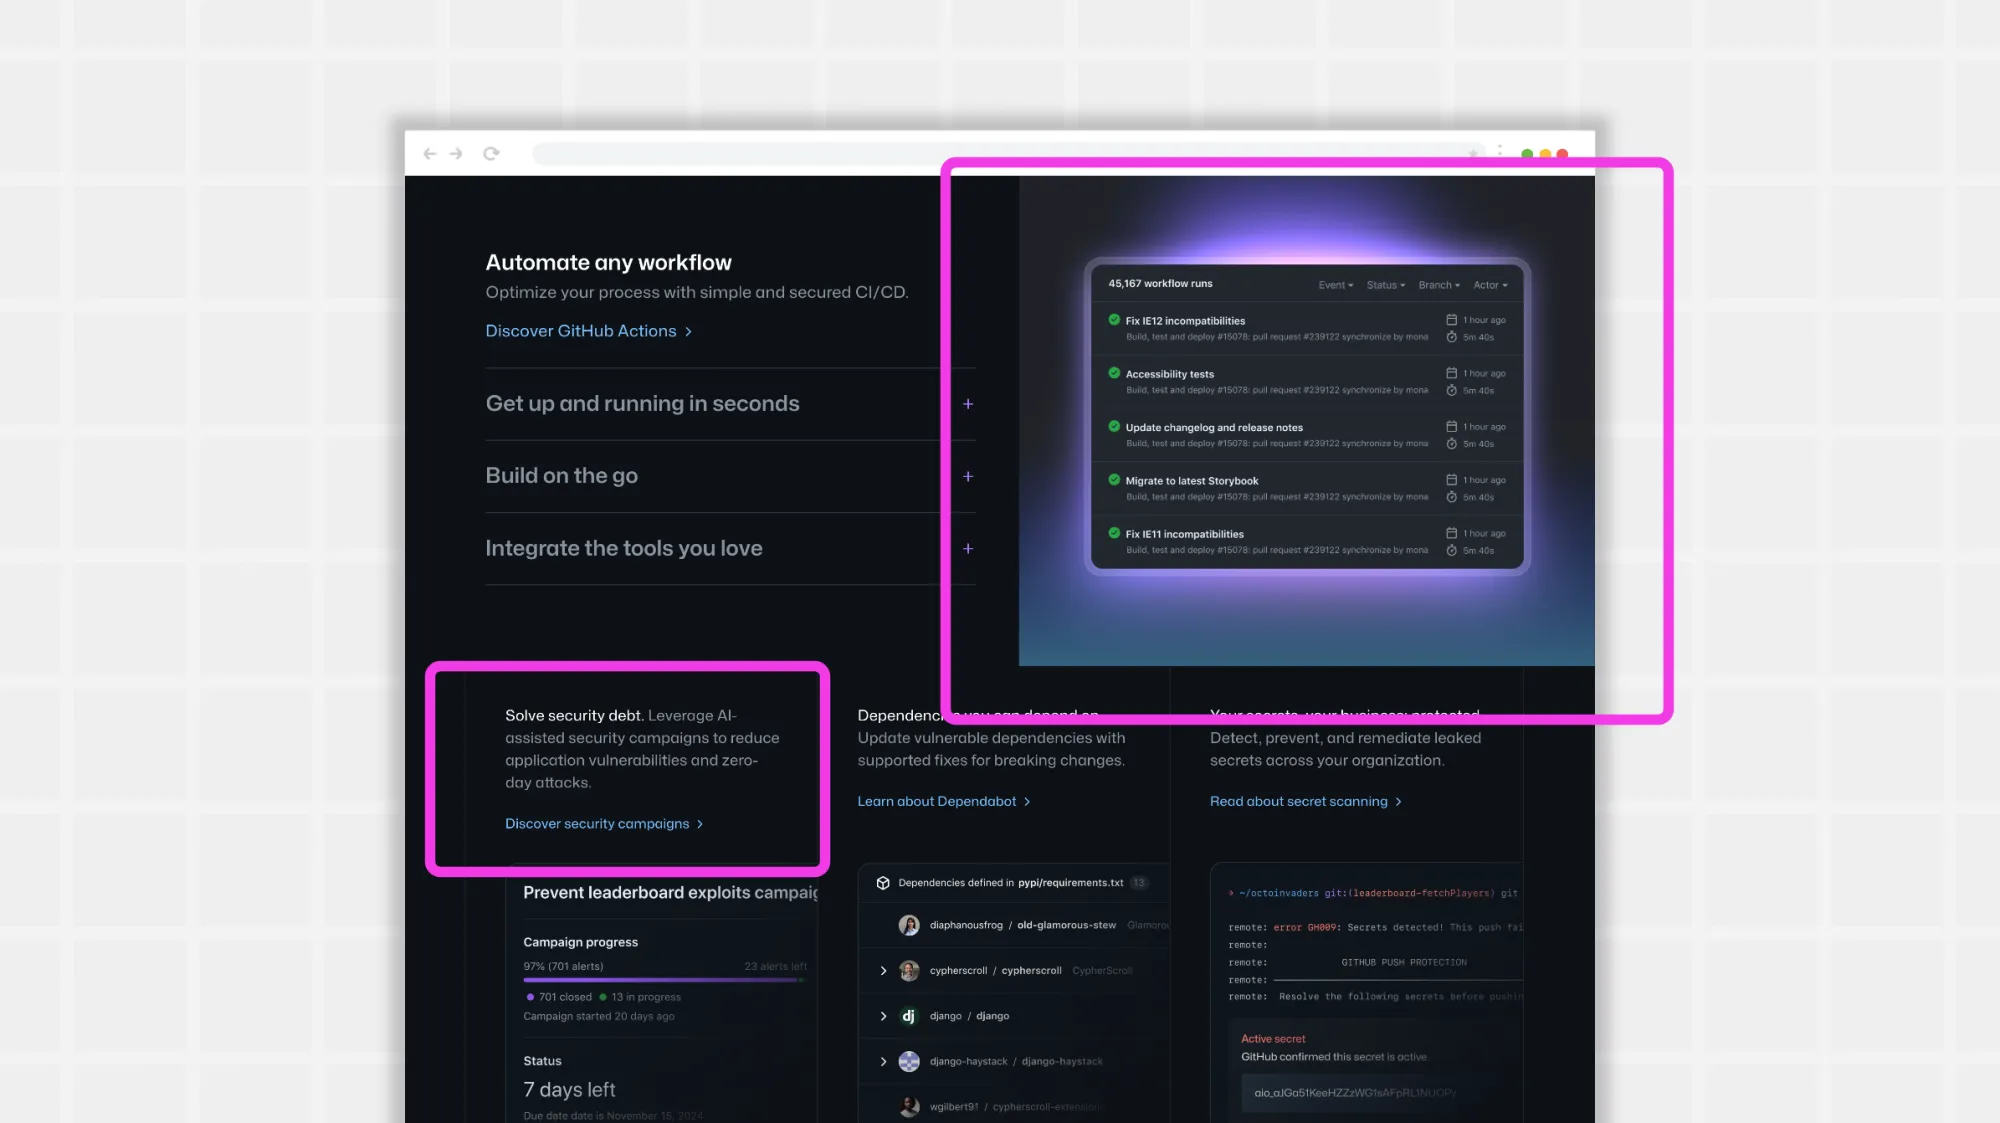The height and width of the screenshot is (1123, 2000).
Task: Click the browser address bar
Action: tap(1010, 153)
